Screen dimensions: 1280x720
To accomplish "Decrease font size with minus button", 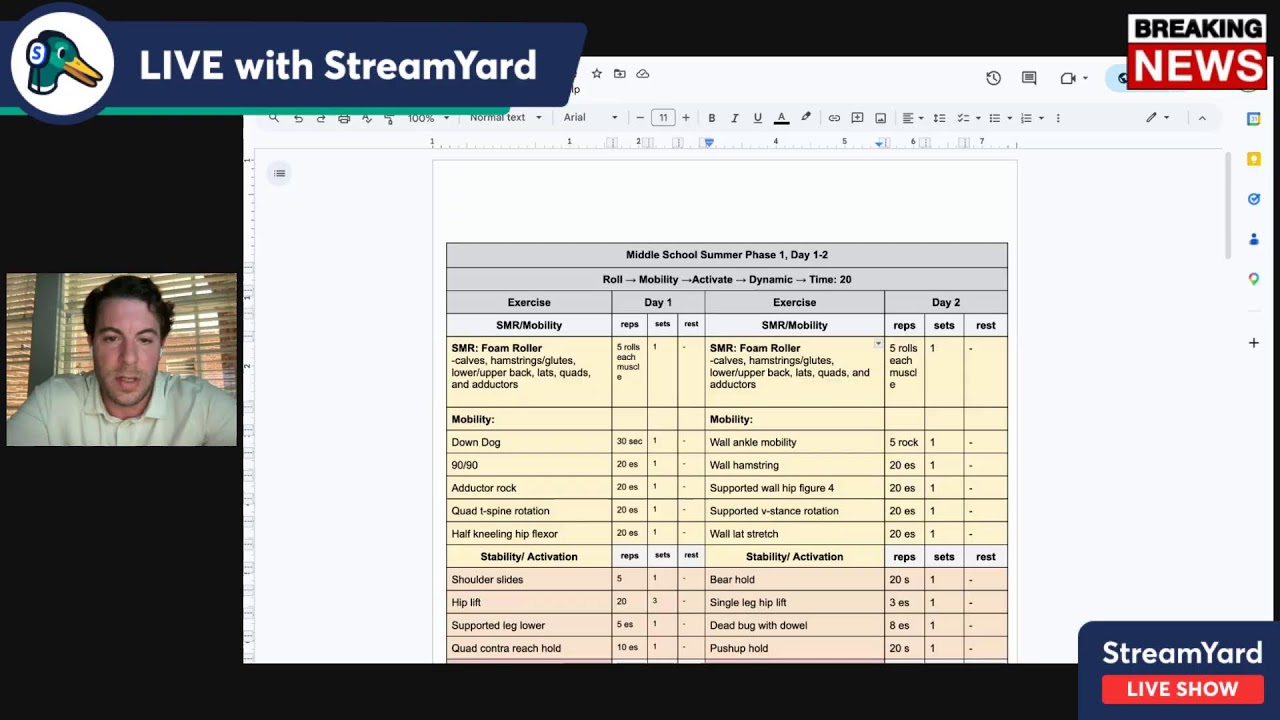I will point(640,118).
